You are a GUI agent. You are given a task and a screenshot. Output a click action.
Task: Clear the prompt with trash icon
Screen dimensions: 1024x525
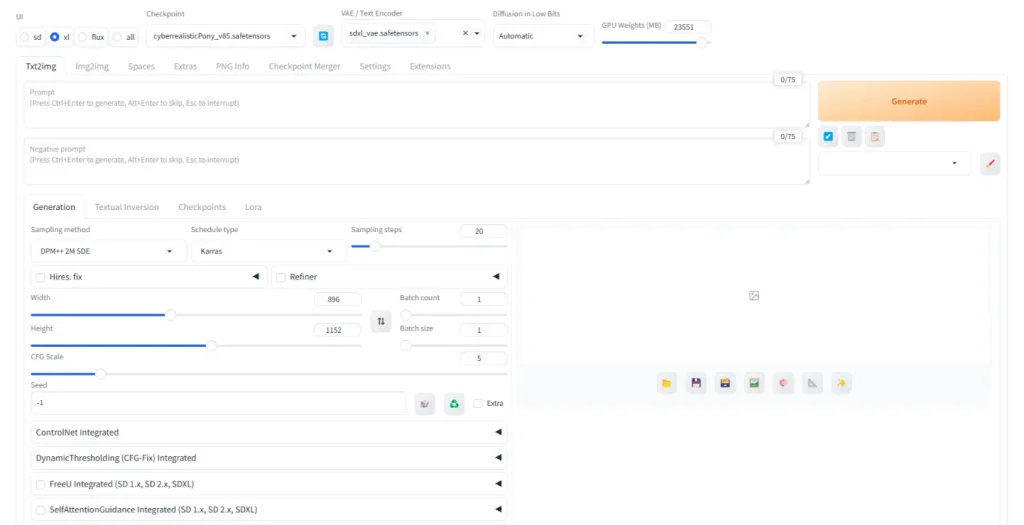[852, 137]
